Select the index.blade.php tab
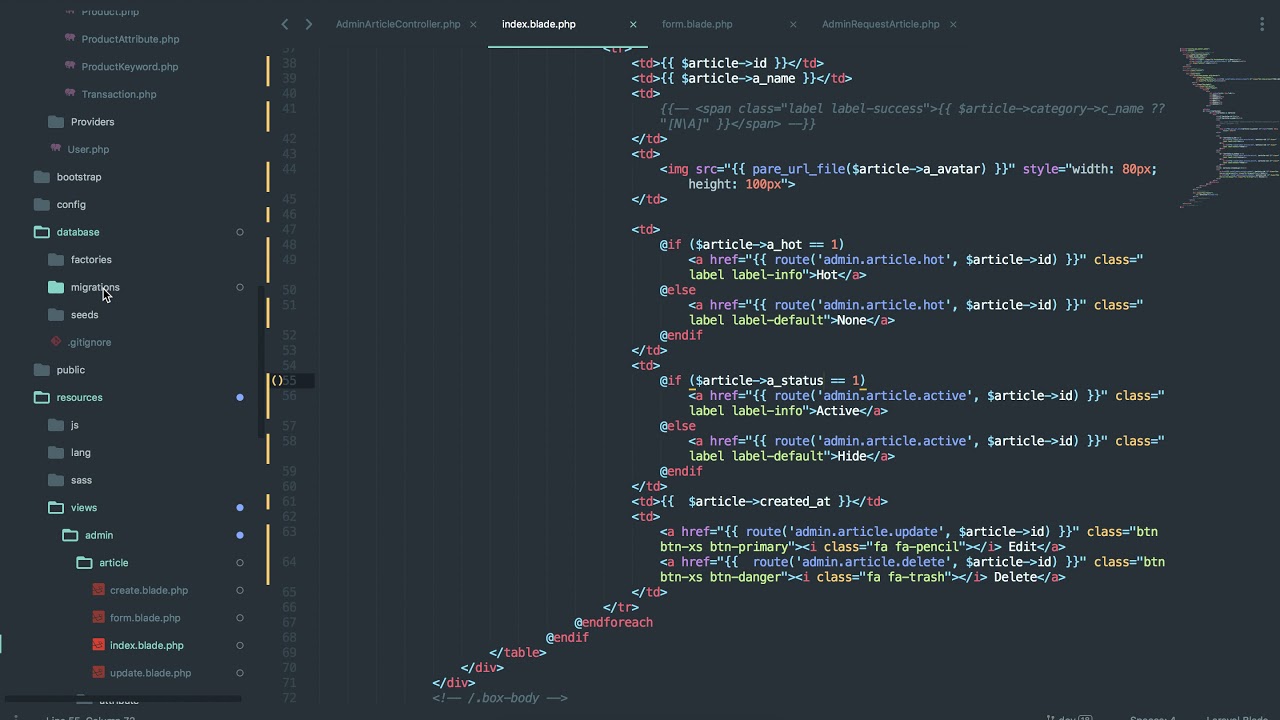1280x720 pixels. [539, 24]
